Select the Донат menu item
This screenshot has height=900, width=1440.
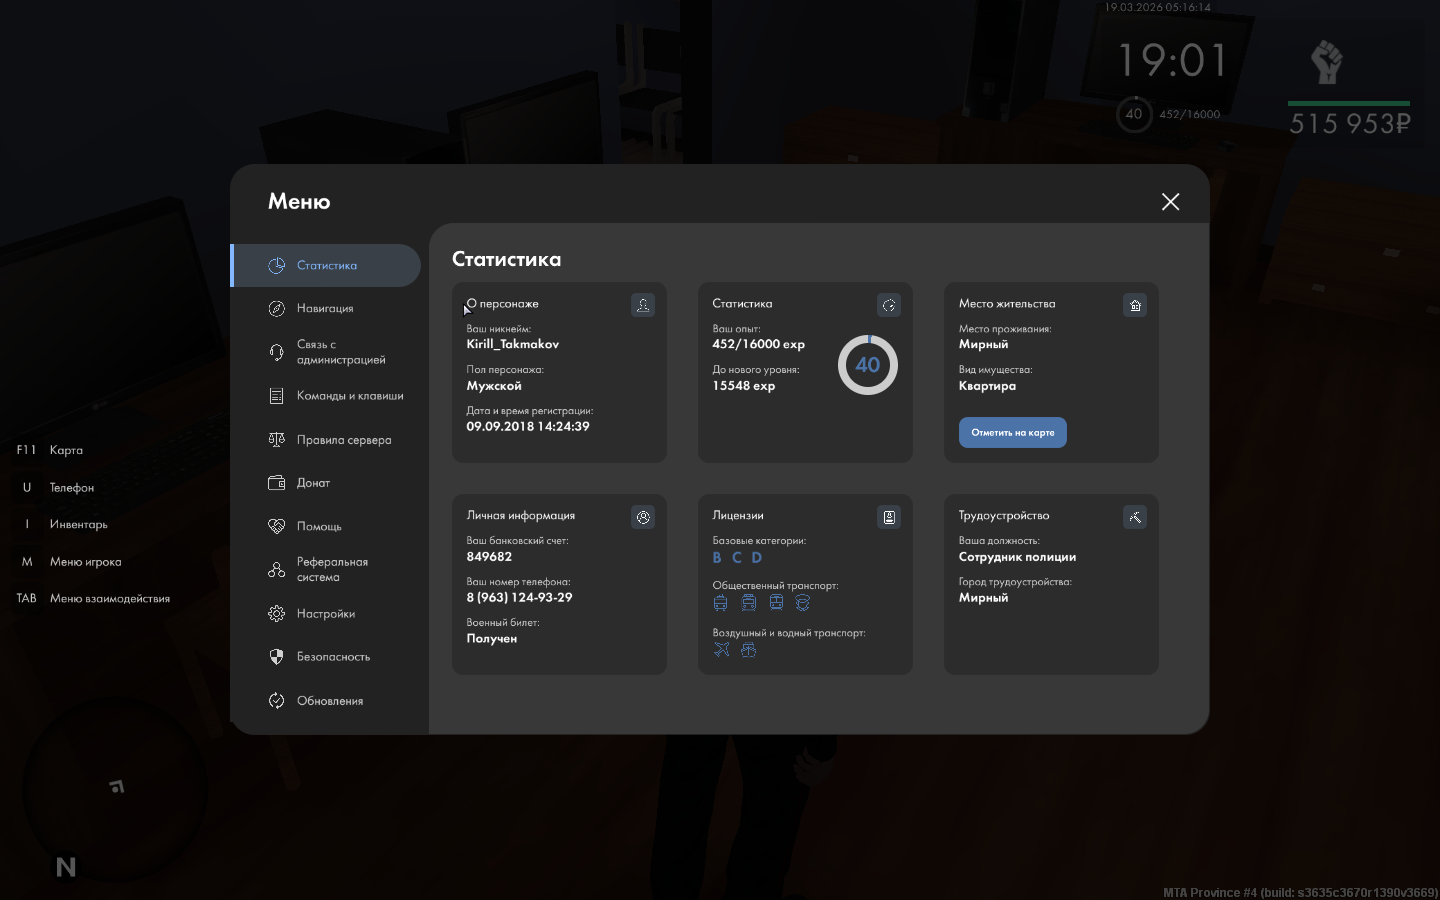point(313,483)
